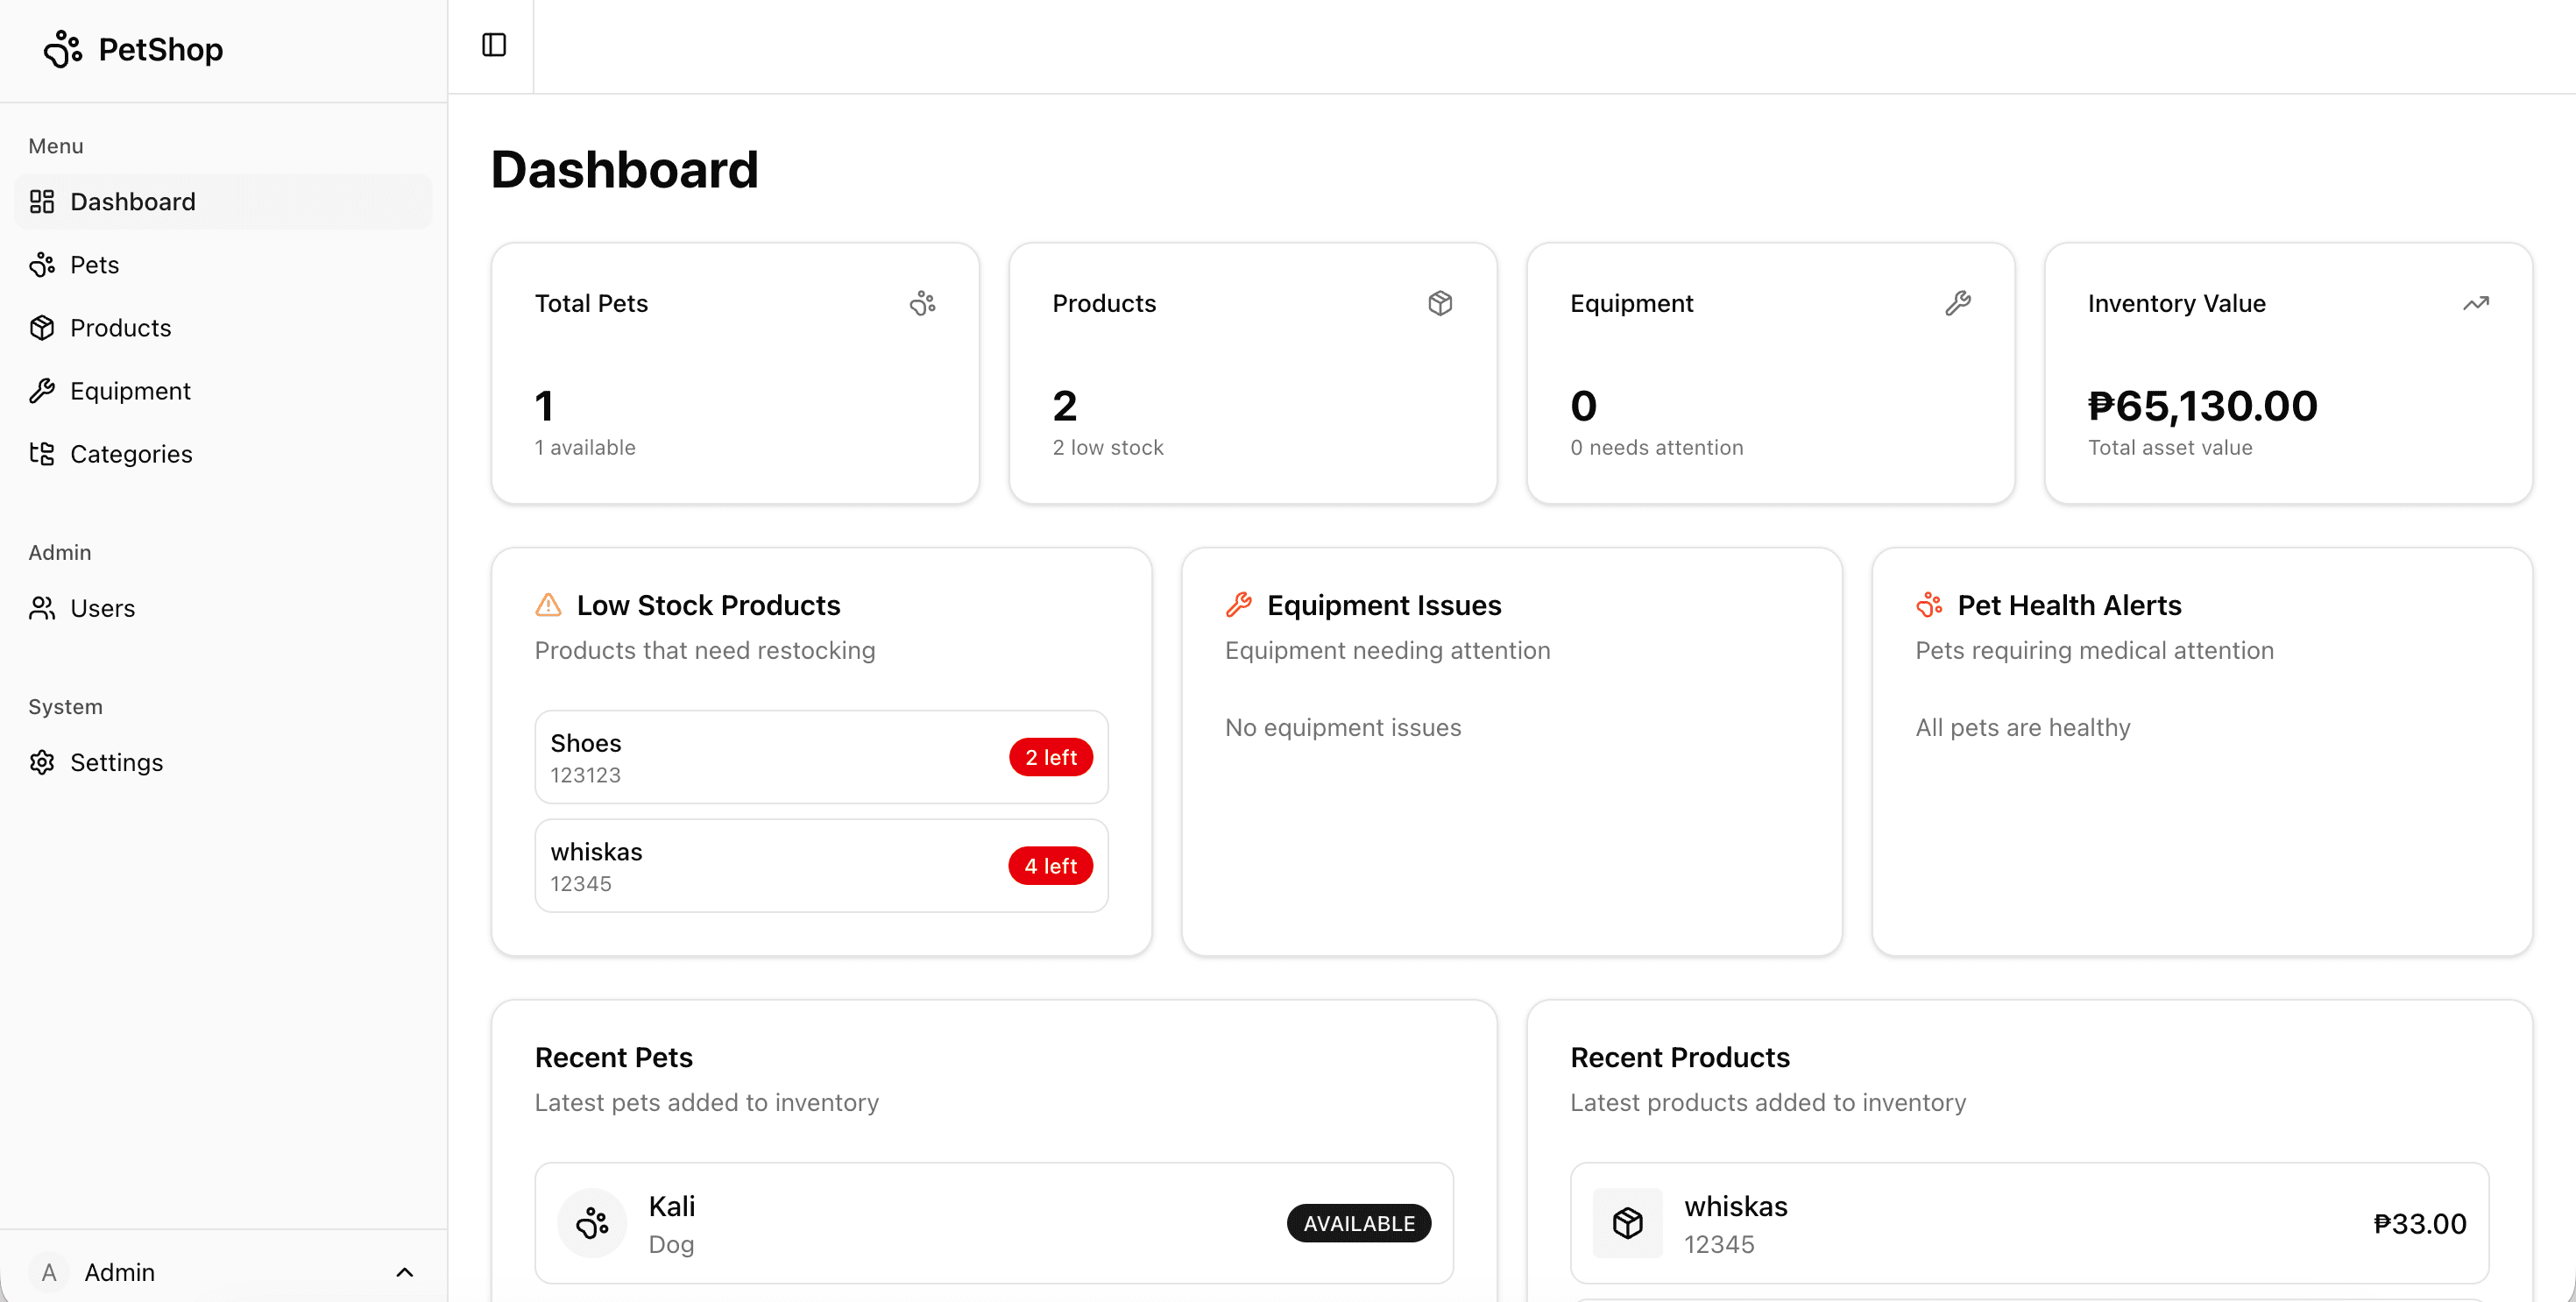Click the SKU '123123' under Shoes
The height and width of the screenshot is (1302, 2576).
coord(586,776)
